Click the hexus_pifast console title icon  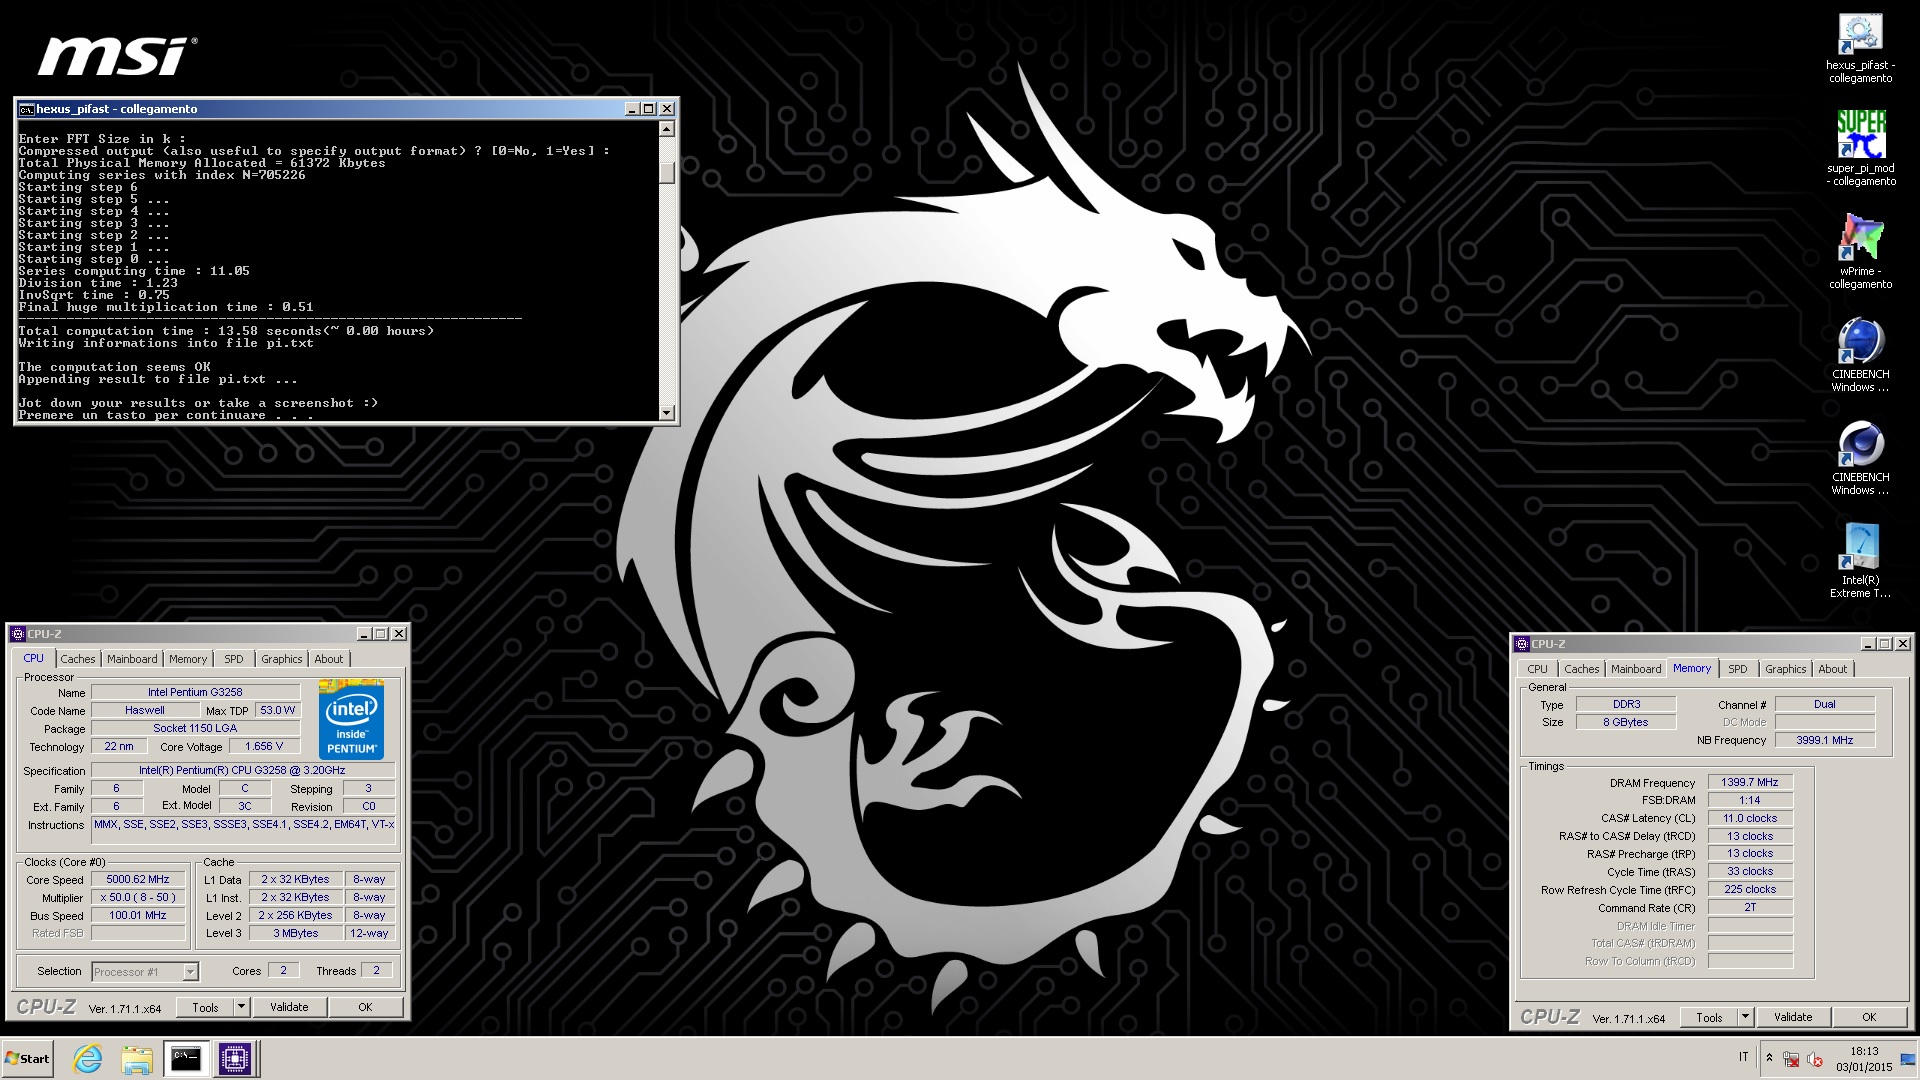coord(26,109)
